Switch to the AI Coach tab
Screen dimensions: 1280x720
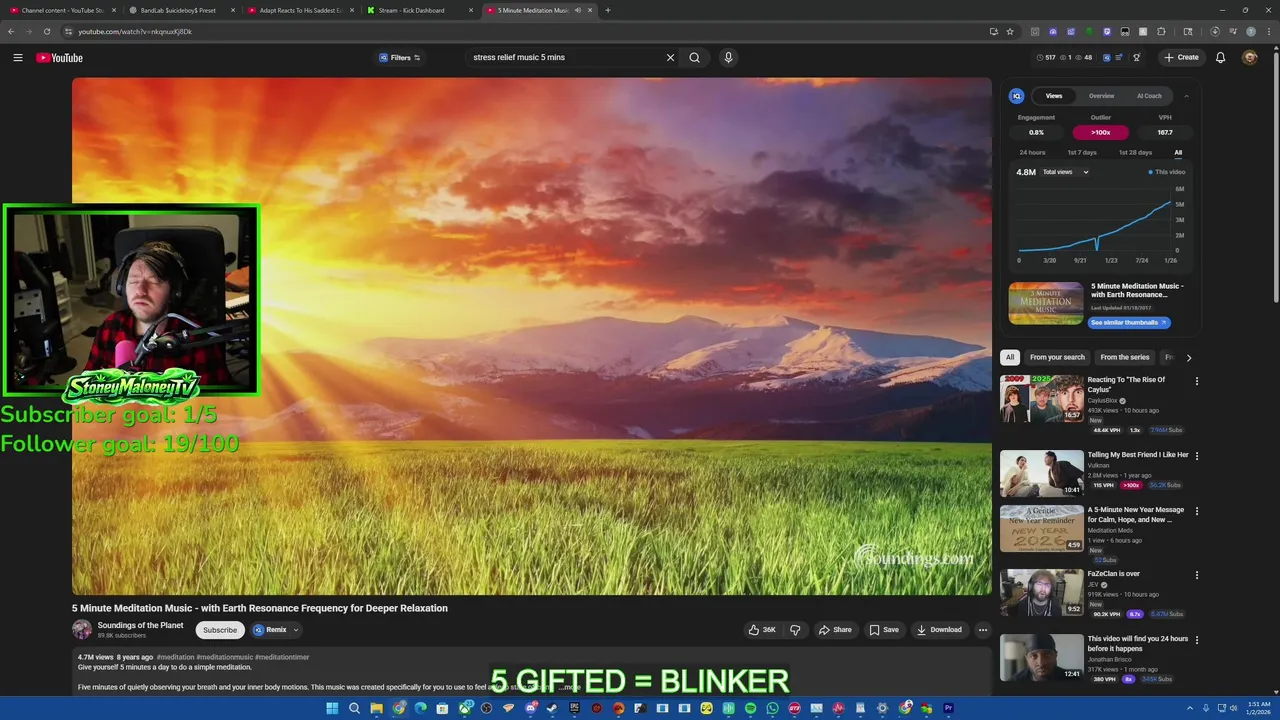tap(1149, 96)
